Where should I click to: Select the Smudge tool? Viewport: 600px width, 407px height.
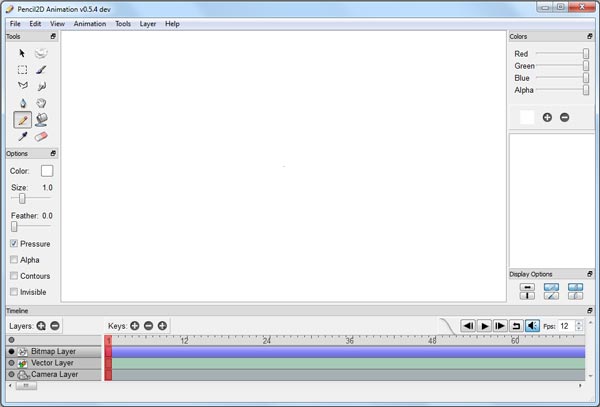coord(41,86)
